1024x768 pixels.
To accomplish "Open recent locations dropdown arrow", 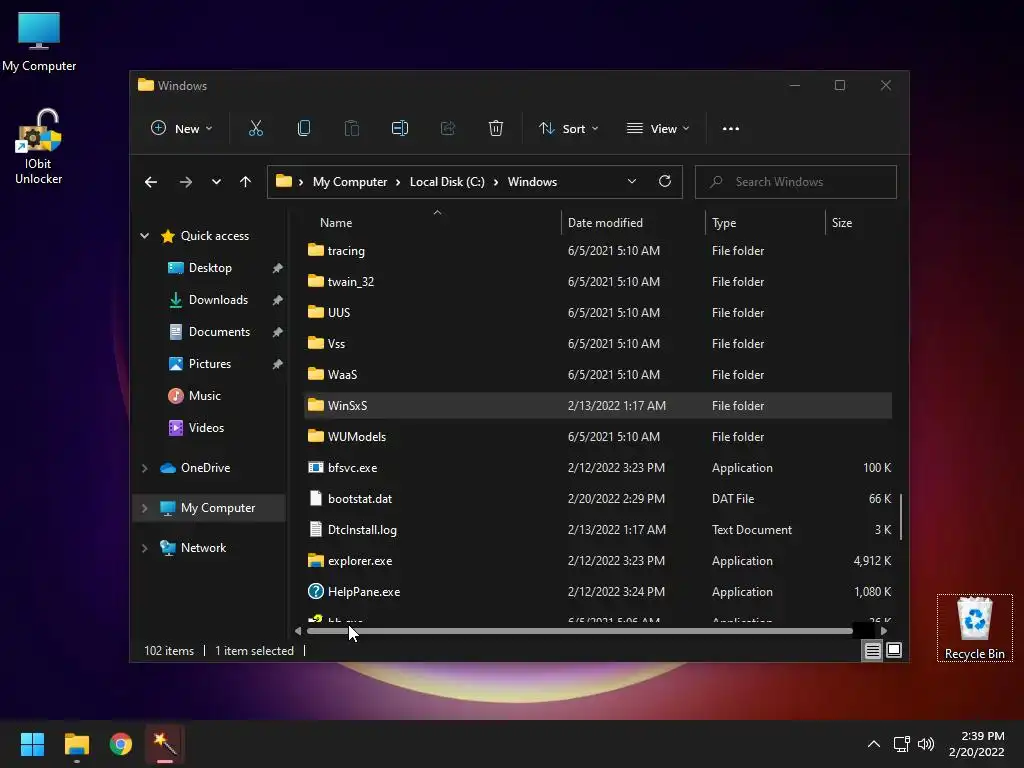I will coord(216,182).
